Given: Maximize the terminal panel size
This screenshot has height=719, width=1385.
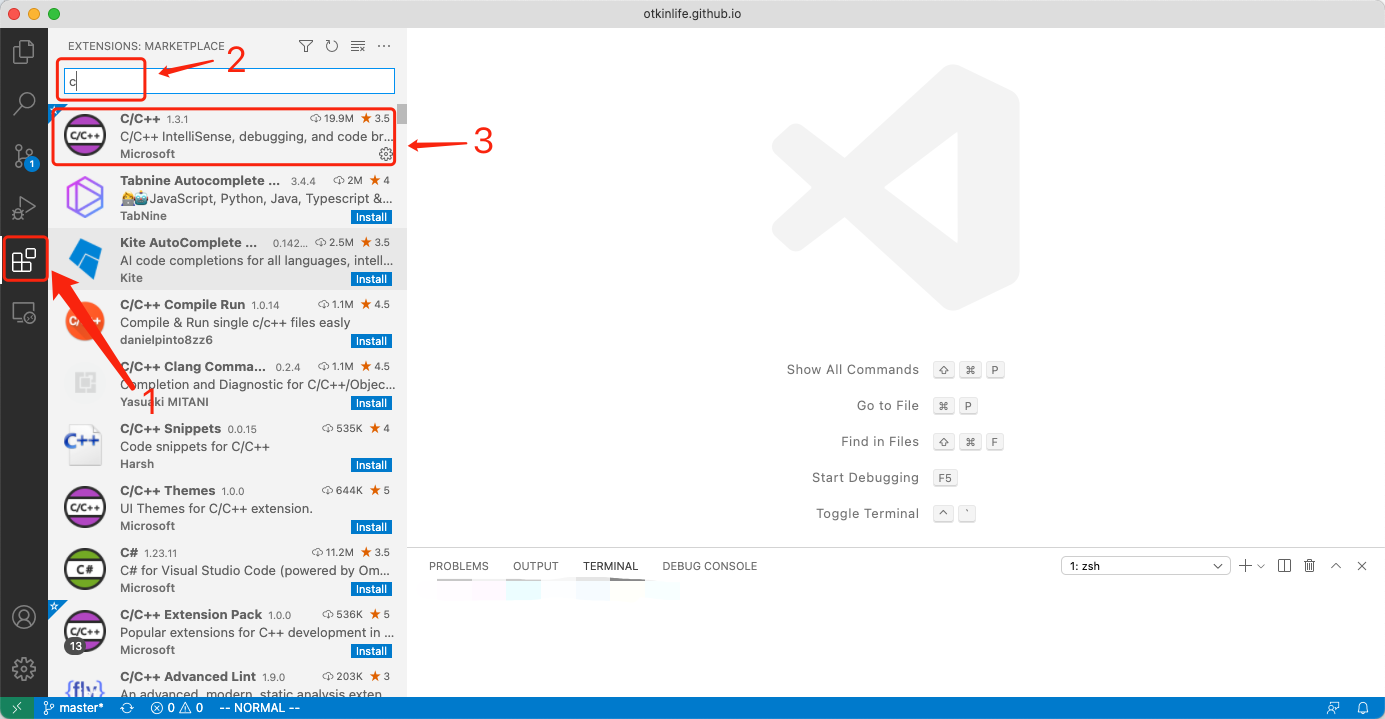Looking at the screenshot, I should tap(1336, 566).
